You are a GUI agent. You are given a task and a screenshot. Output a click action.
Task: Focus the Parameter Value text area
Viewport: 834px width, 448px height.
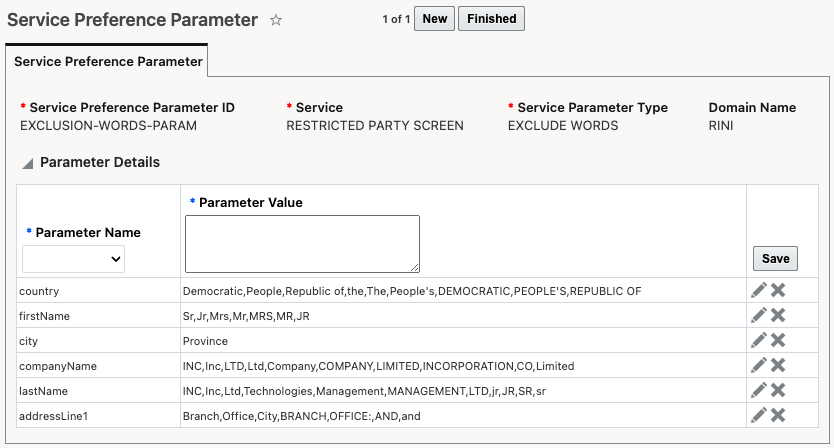click(302, 243)
